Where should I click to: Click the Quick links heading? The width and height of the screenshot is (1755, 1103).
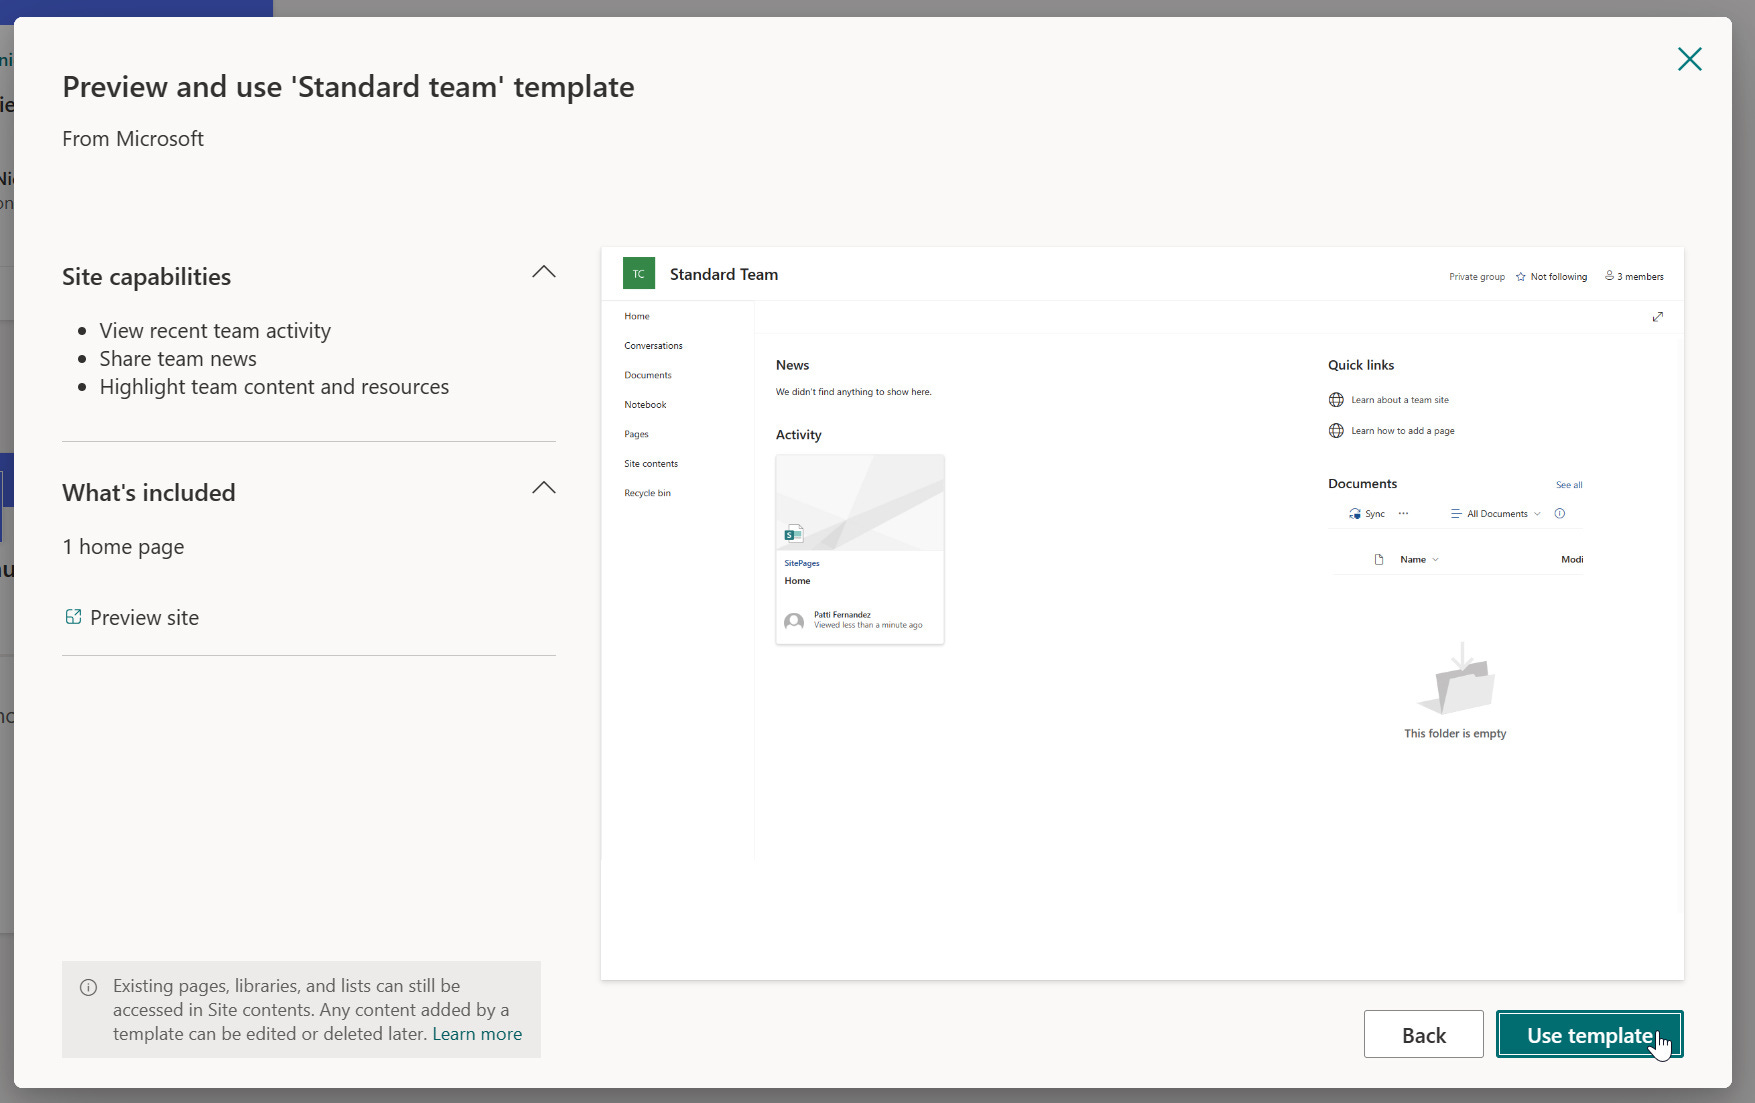pyautogui.click(x=1360, y=365)
